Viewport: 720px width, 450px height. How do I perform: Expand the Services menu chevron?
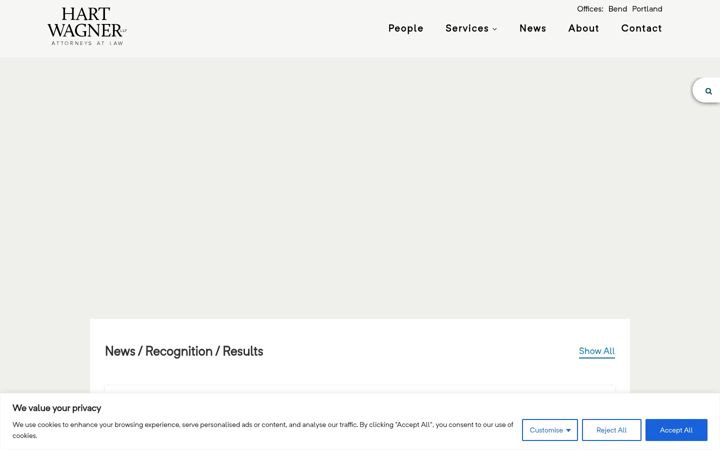click(x=495, y=29)
